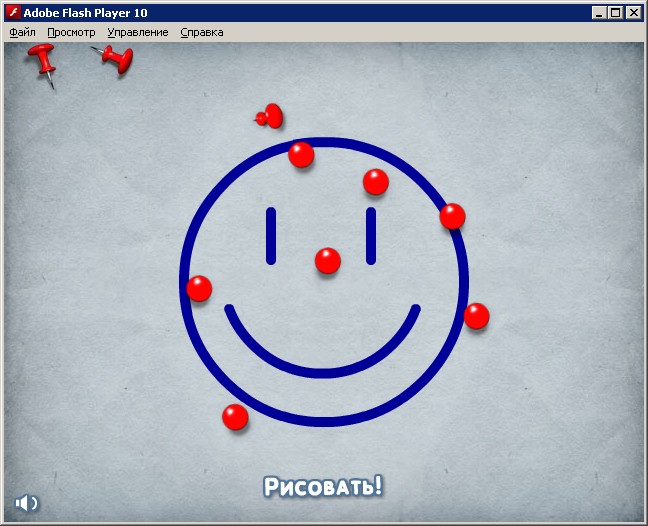Click the red ball below the circle's bottom-left
Image resolution: width=648 pixels, height=526 pixels.
[235, 417]
